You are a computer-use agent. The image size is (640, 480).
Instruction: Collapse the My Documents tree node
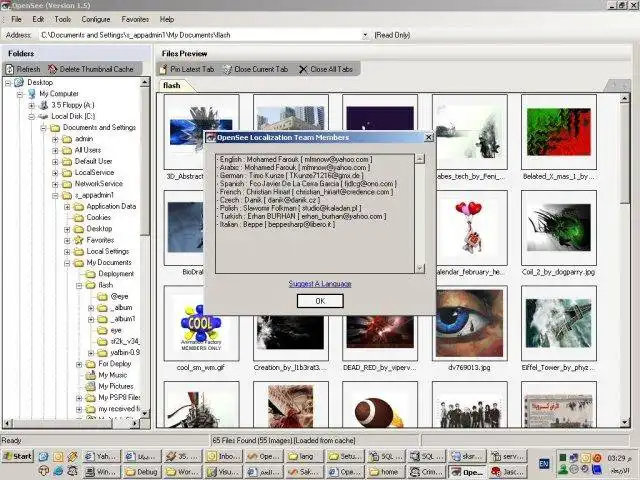(x=67, y=262)
